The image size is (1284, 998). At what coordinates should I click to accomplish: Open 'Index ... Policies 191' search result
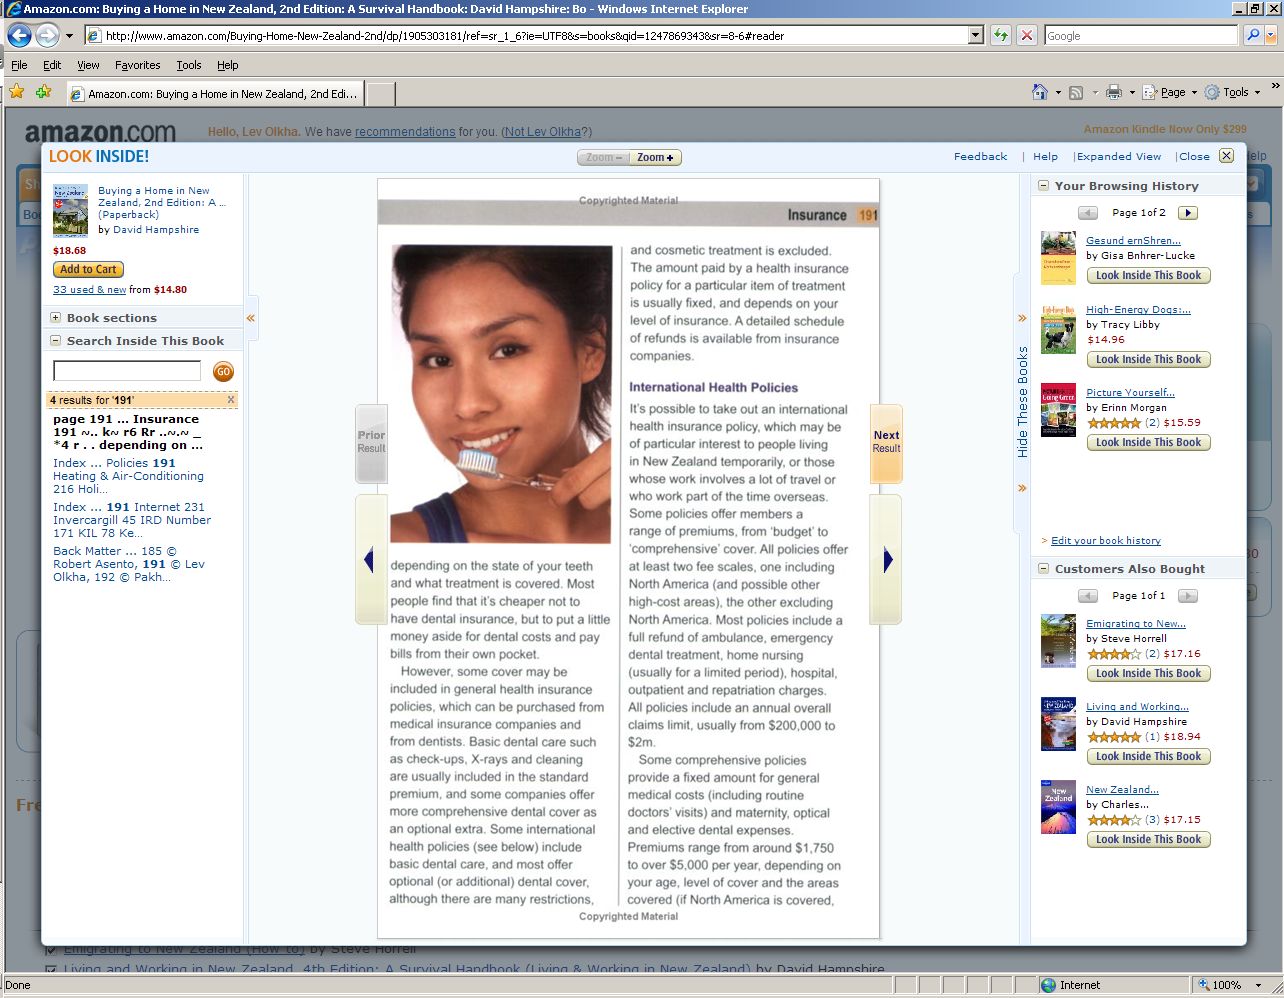(128, 477)
